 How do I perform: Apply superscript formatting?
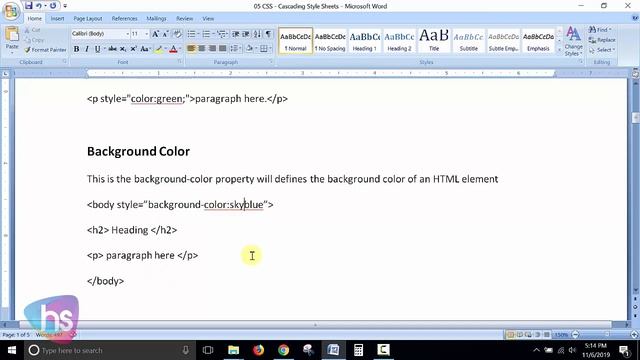coord(133,49)
